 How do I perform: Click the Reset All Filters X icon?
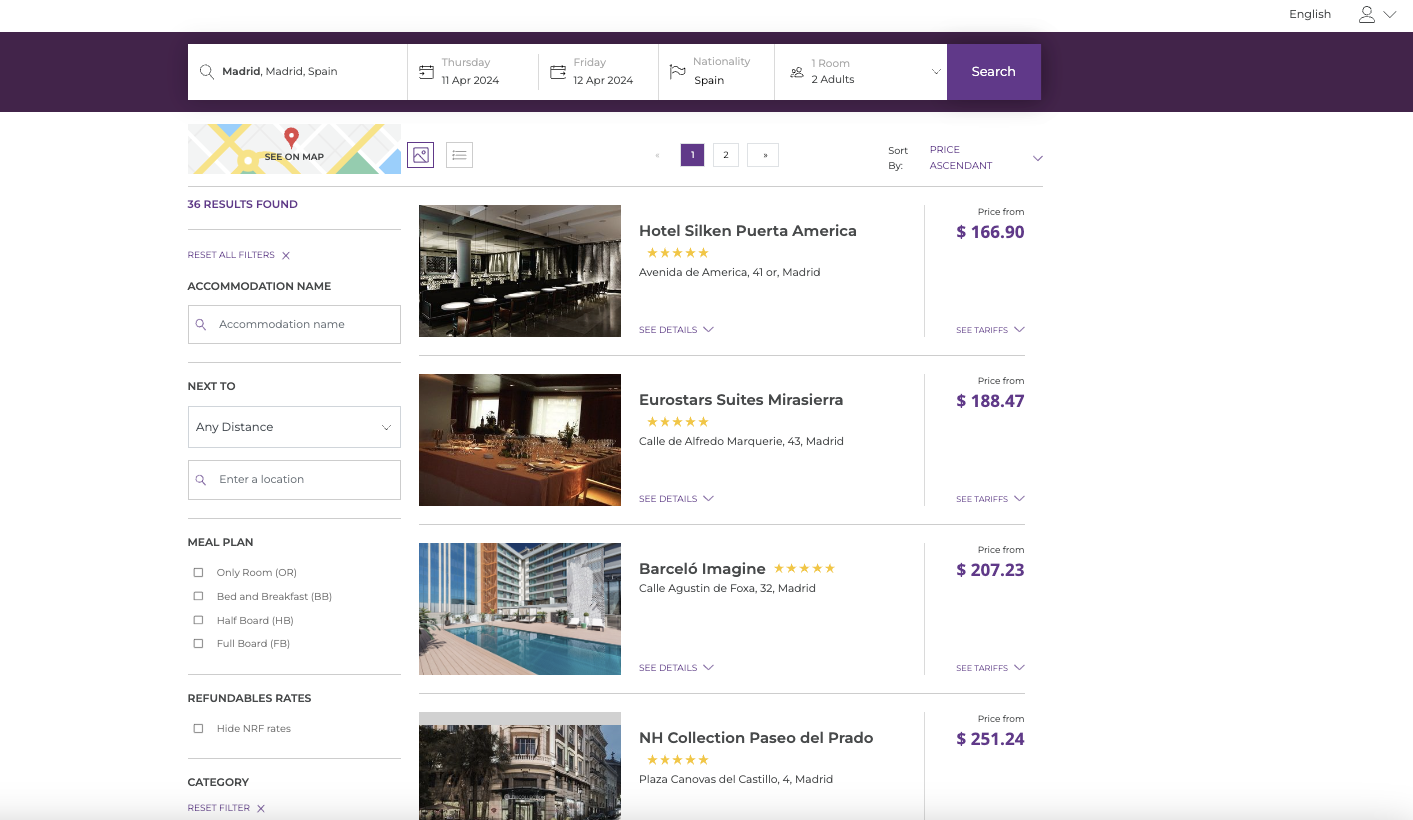(x=286, y=256)
